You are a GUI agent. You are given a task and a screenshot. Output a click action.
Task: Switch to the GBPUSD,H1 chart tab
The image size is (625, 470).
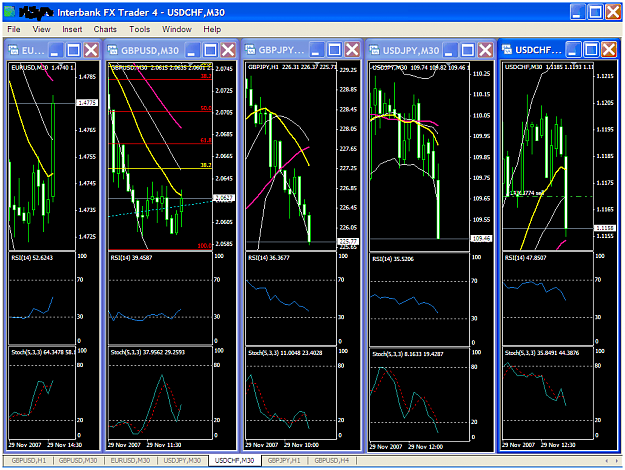click(x=29, y=460)
